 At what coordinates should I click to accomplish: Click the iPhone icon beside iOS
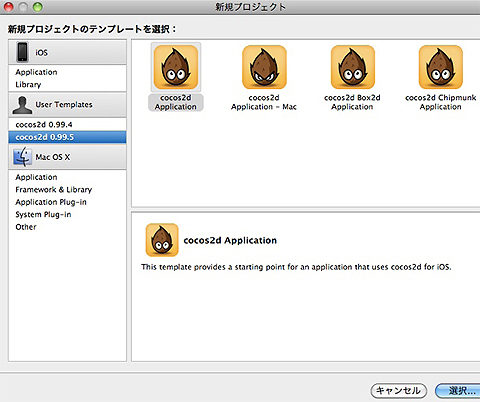(x=22, y=52)
